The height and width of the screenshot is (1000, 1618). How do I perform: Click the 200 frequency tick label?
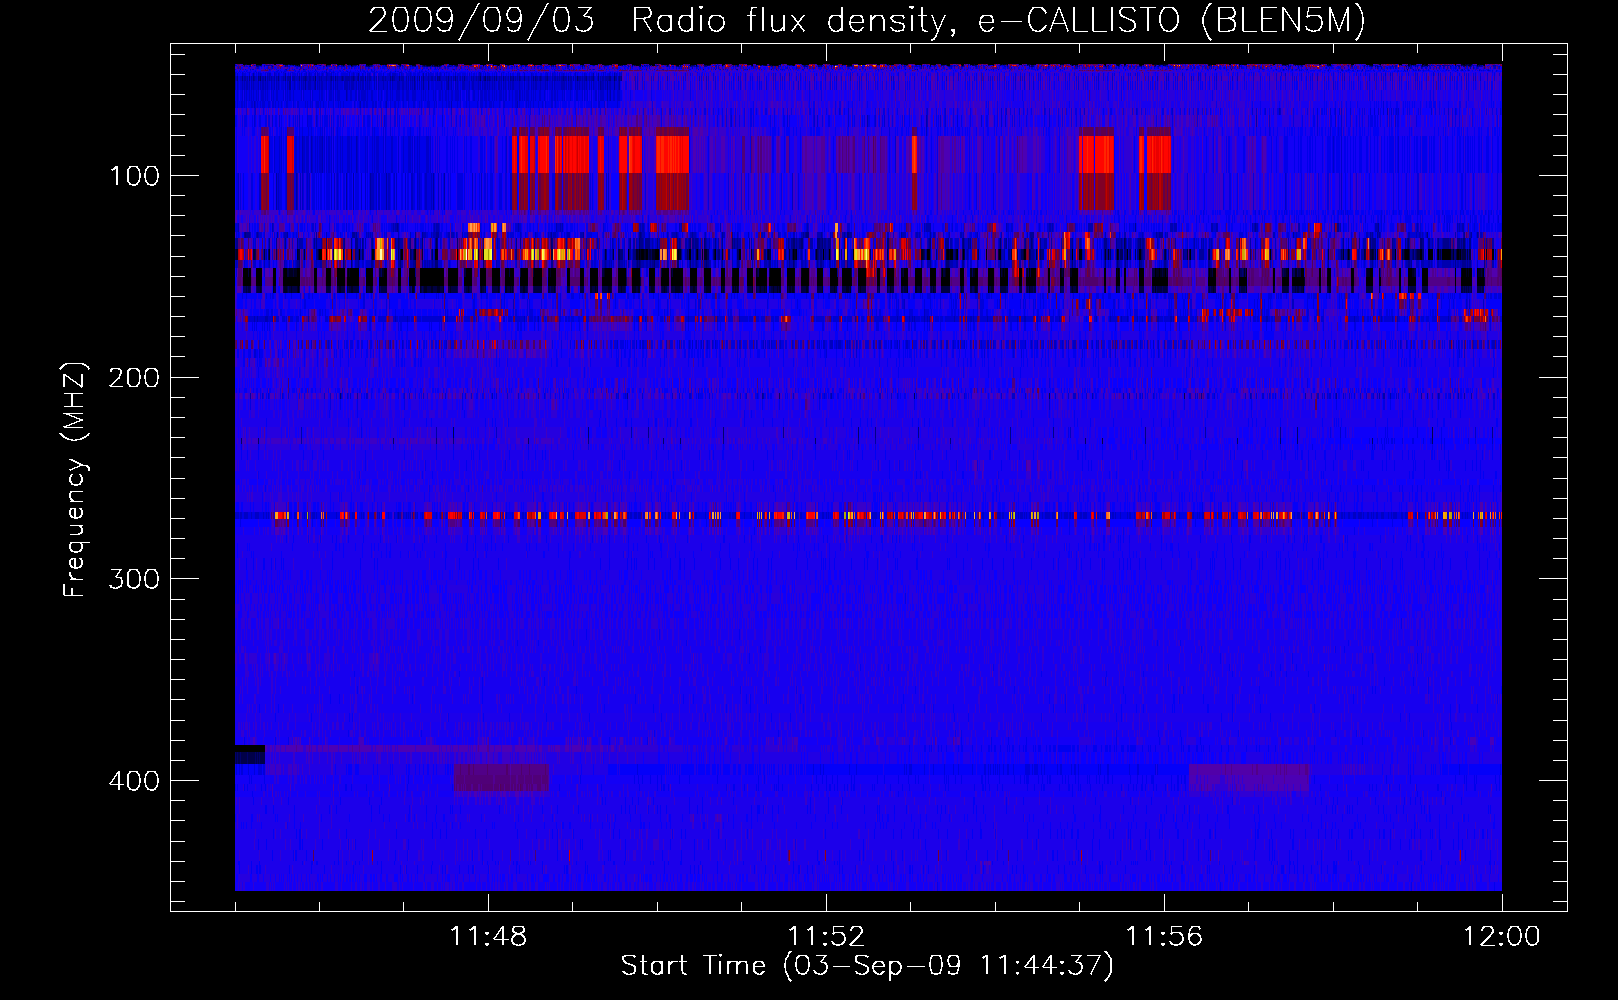click(x=135, y=378)
